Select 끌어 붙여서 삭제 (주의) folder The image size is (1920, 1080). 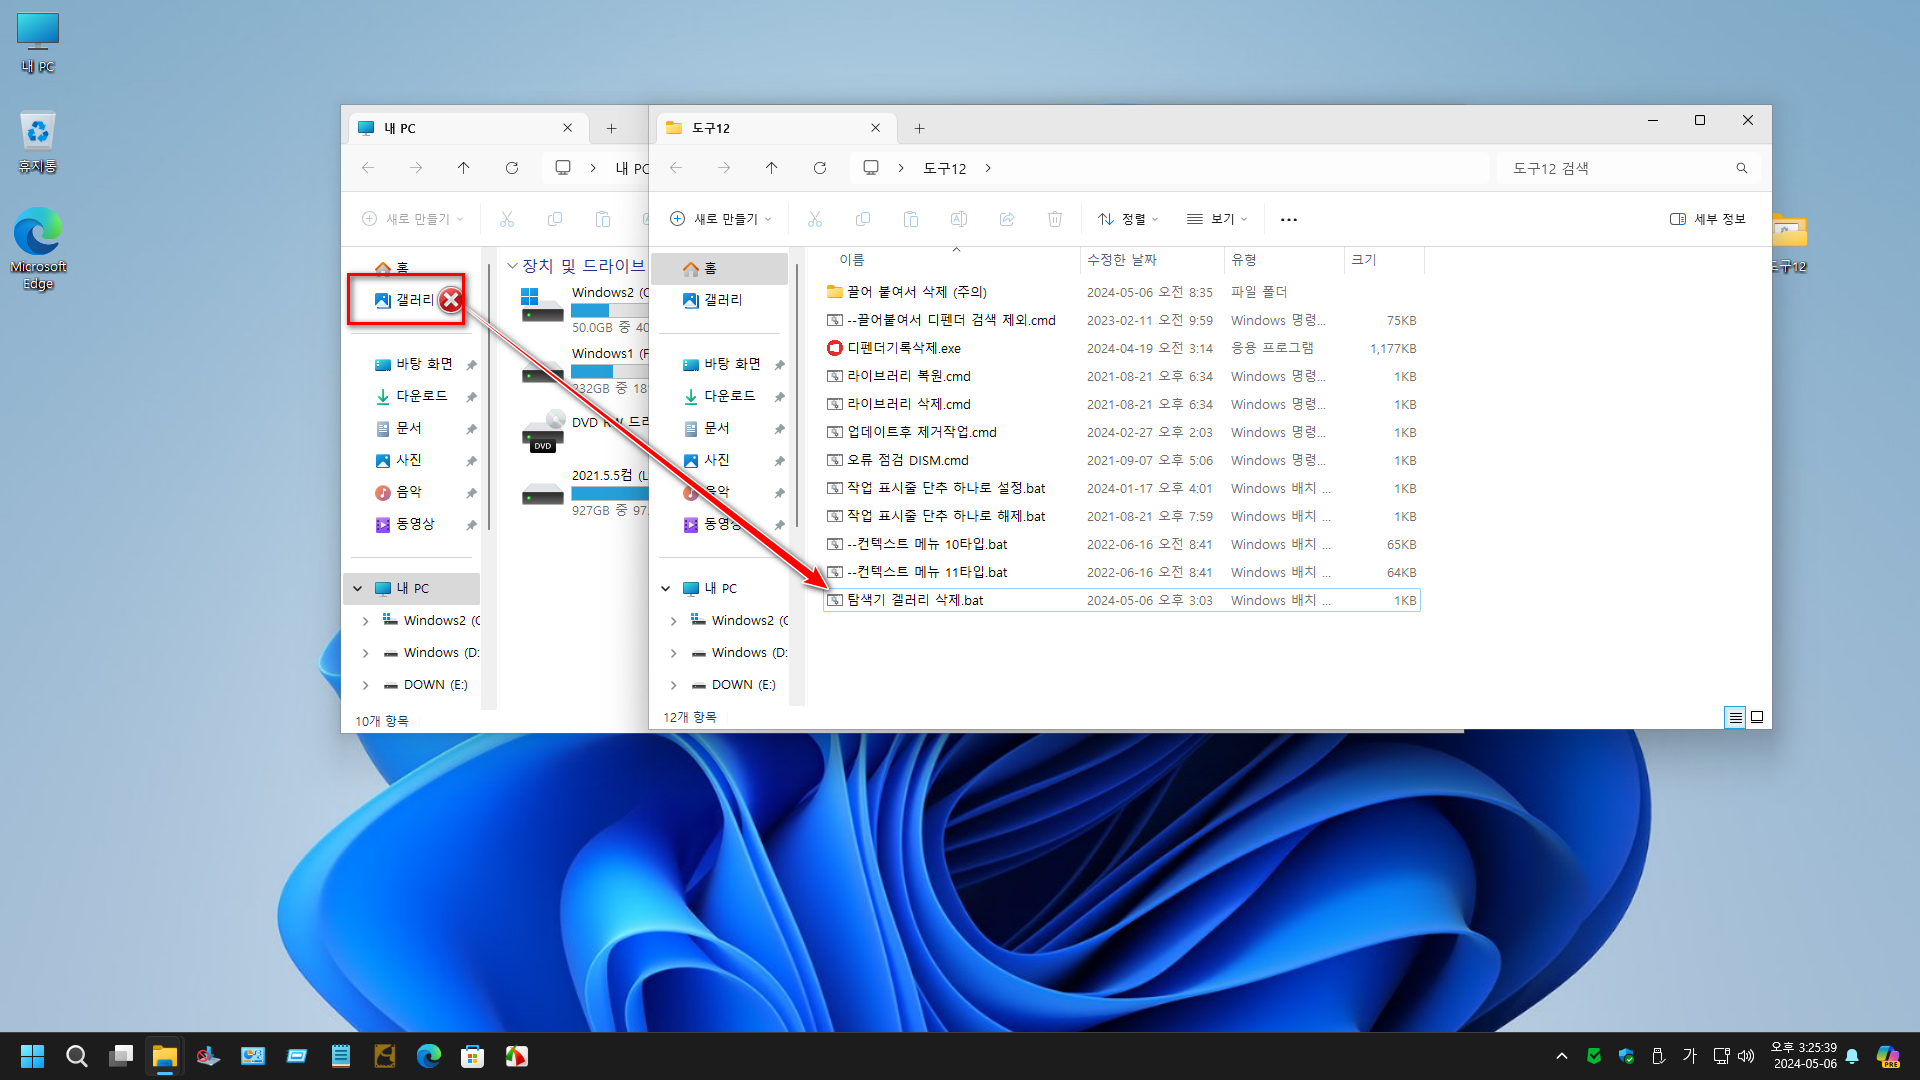click(x=1122, y=292)
